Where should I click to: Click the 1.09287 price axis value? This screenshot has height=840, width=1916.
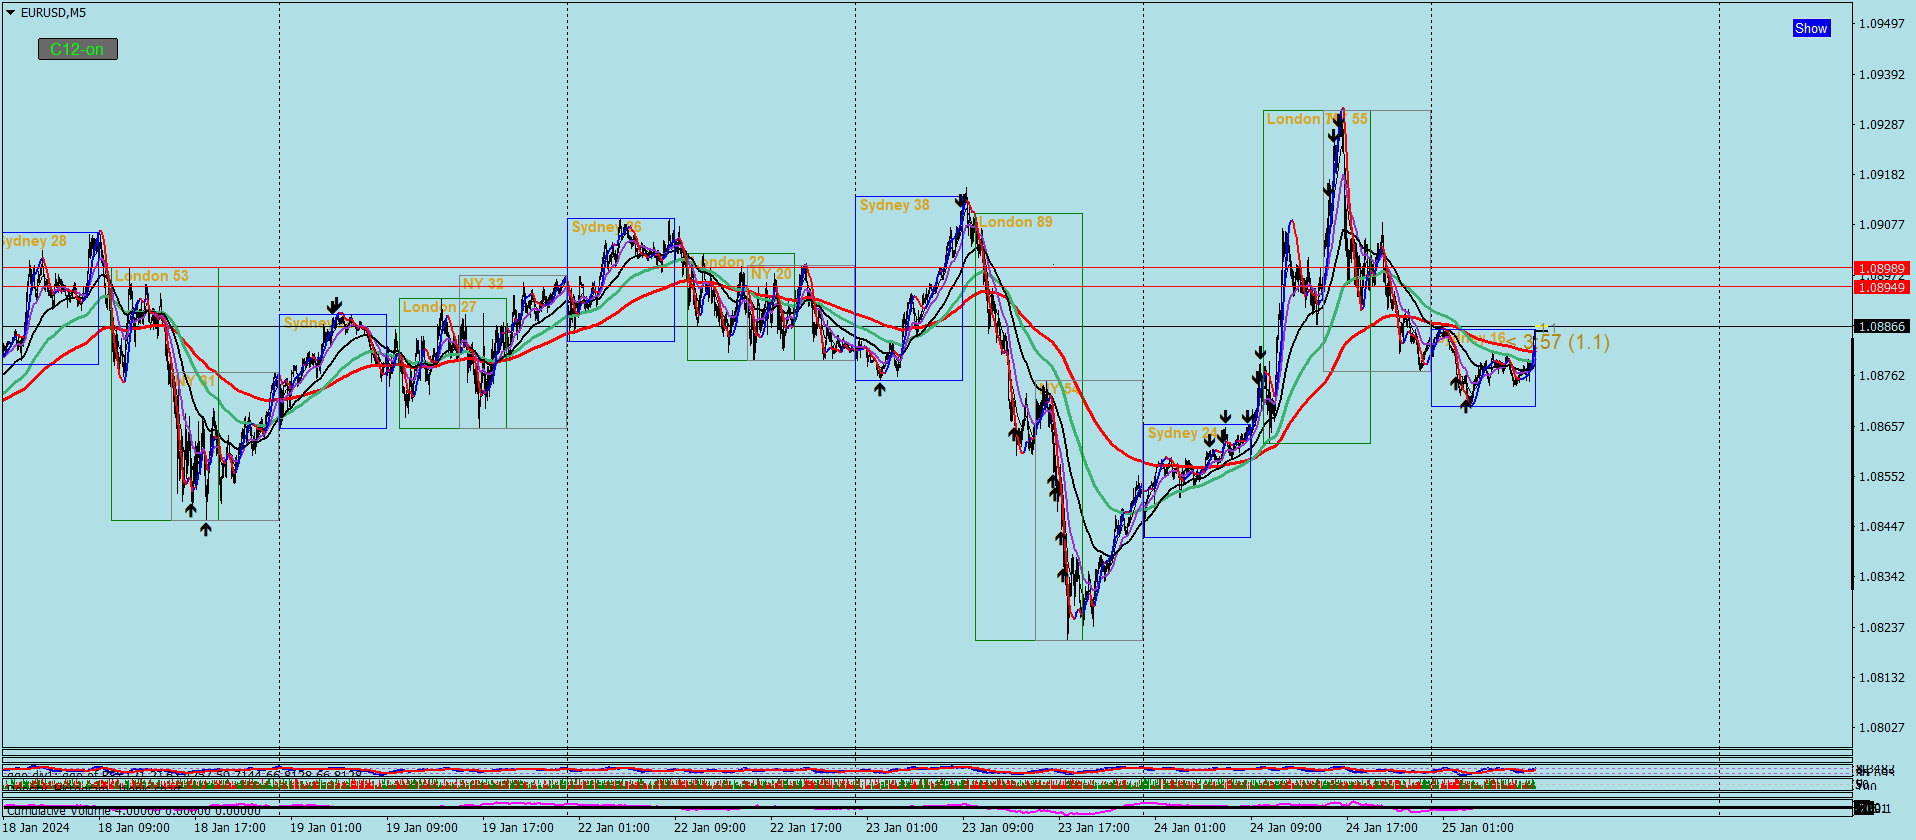coord(1881,124)
